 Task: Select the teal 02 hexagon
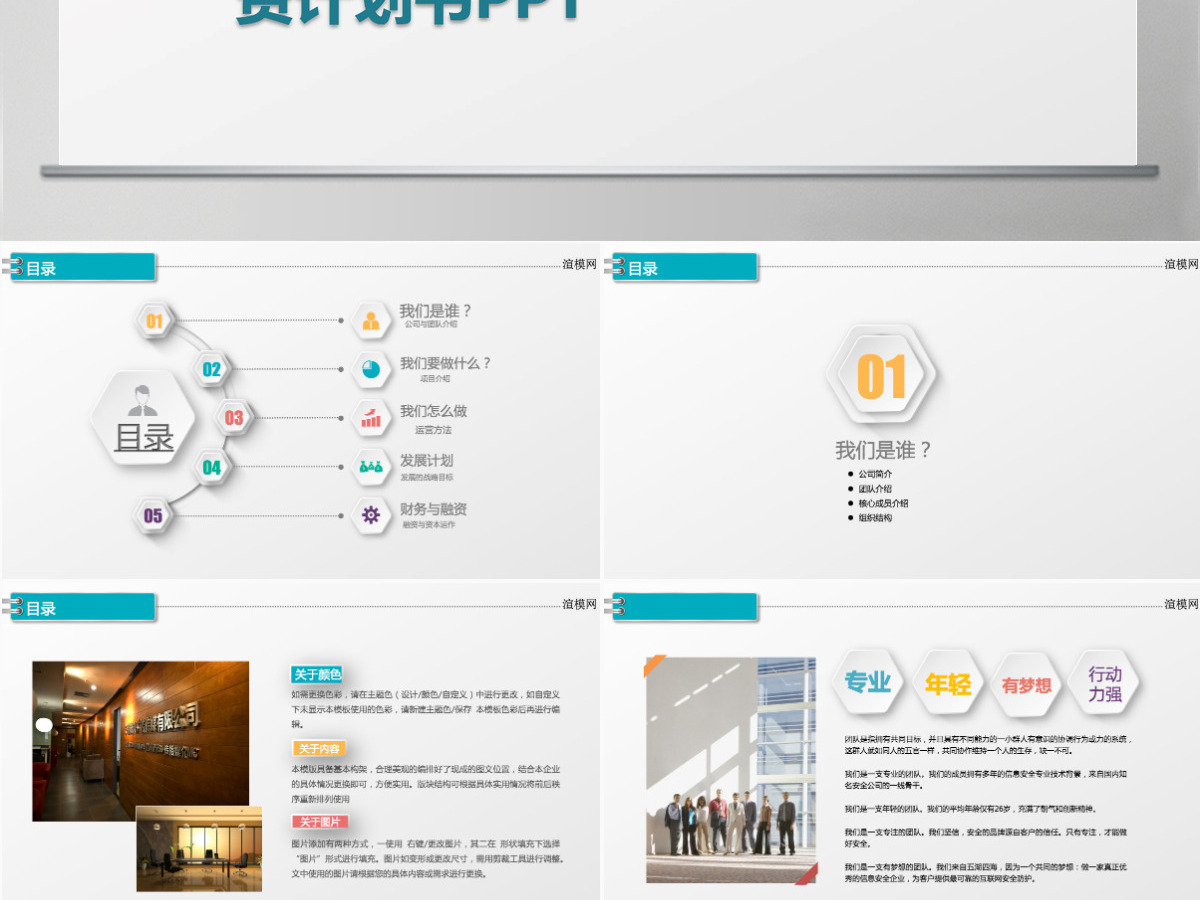[212, 369]
